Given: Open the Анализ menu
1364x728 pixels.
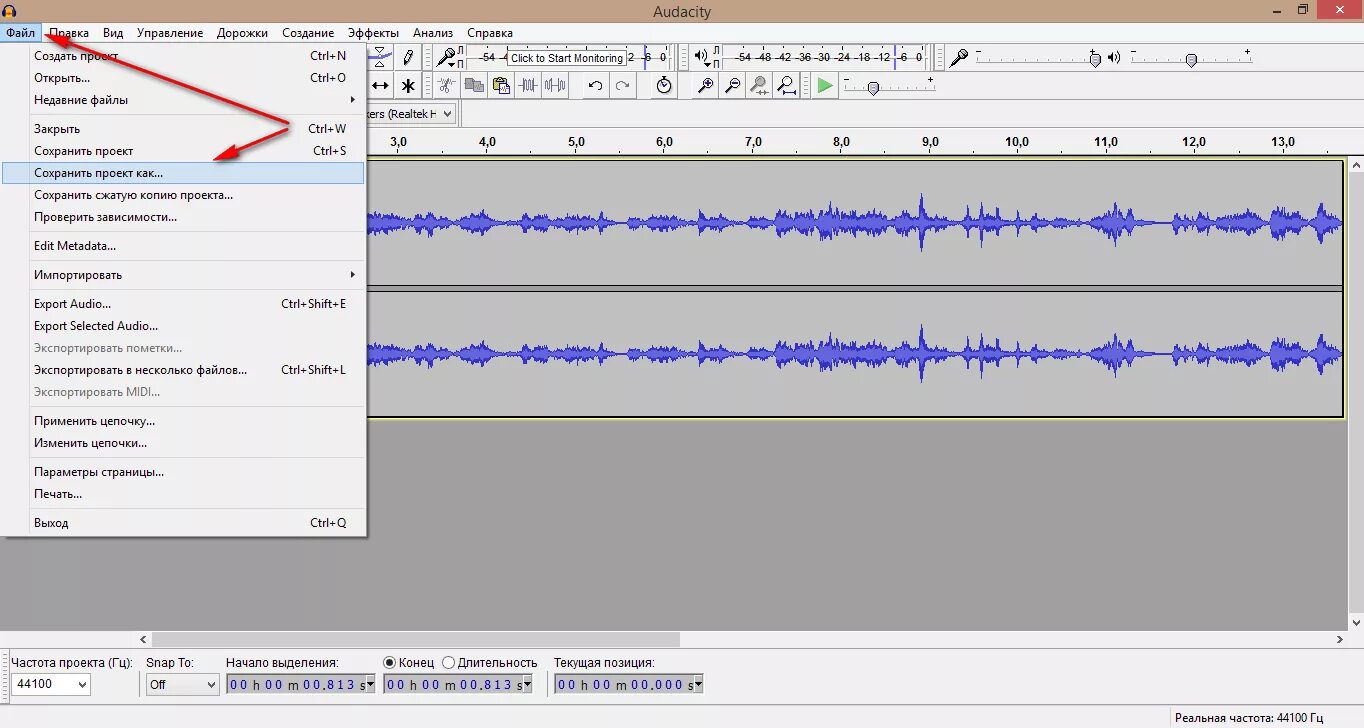Looking at the screenshot, I should 433,33.
